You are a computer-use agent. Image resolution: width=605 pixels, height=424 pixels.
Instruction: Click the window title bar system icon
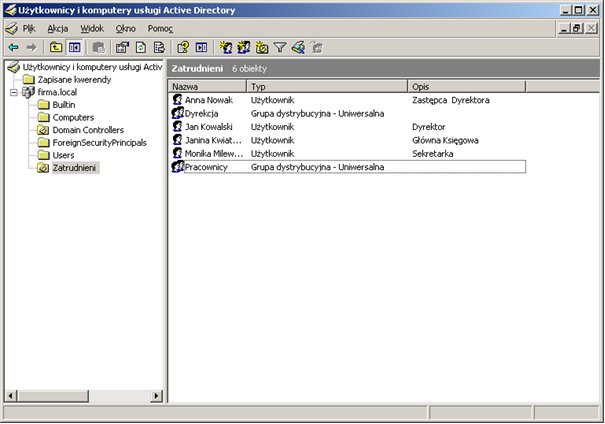(x=10, y=10)
